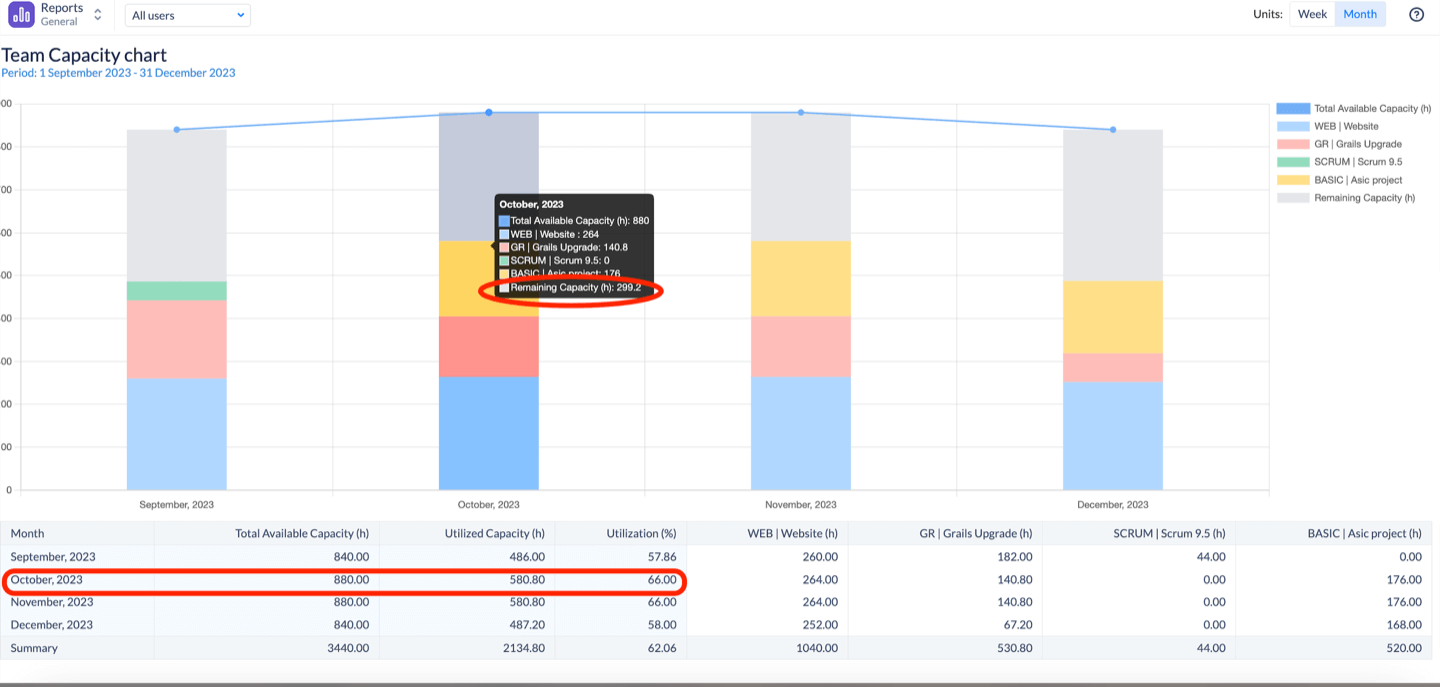Expand the Reports General switcher arrows
This screenshot has width=1440, height=687.
pyautogui.click(x=98, y=15)
